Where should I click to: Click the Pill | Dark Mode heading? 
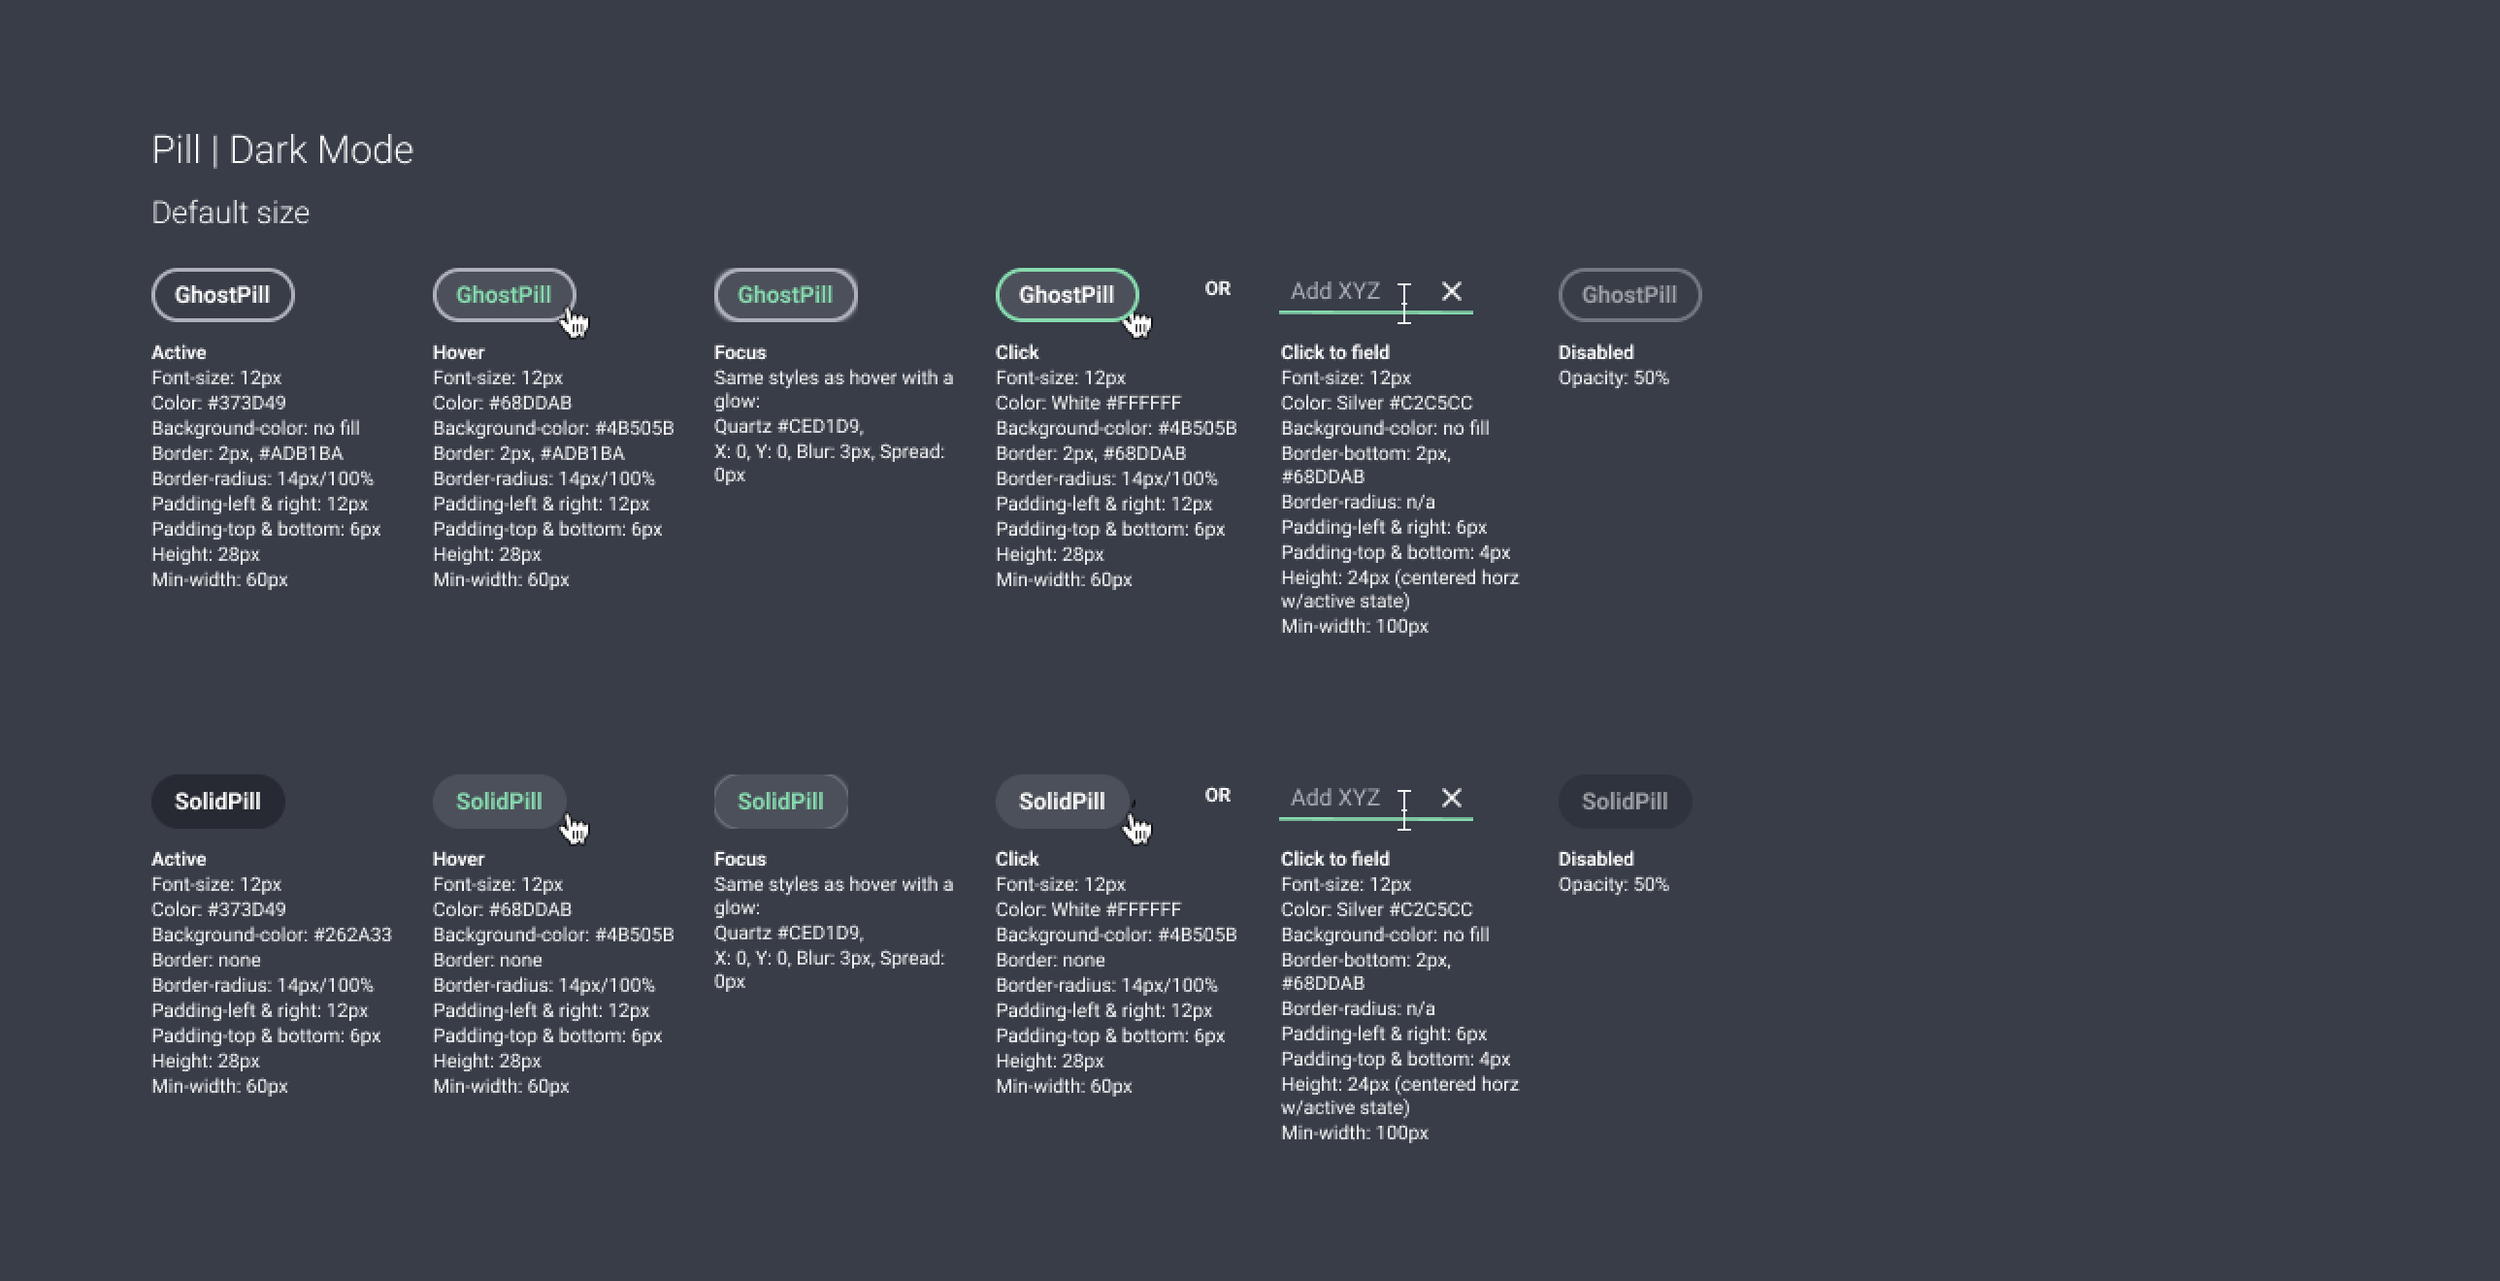click(282, 150)
